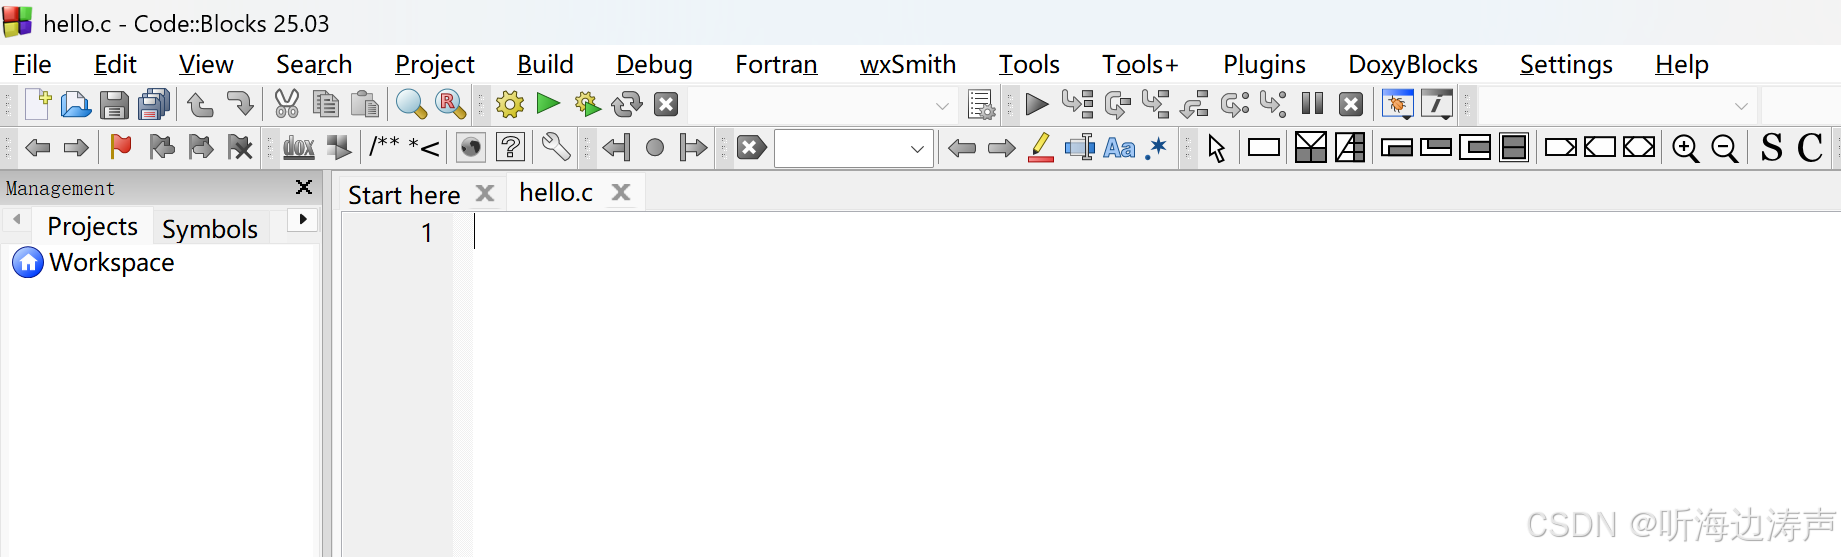Toggle the C comment view icon
1841x557 pixels.
pyautogui.click(x=1810, y=148)
